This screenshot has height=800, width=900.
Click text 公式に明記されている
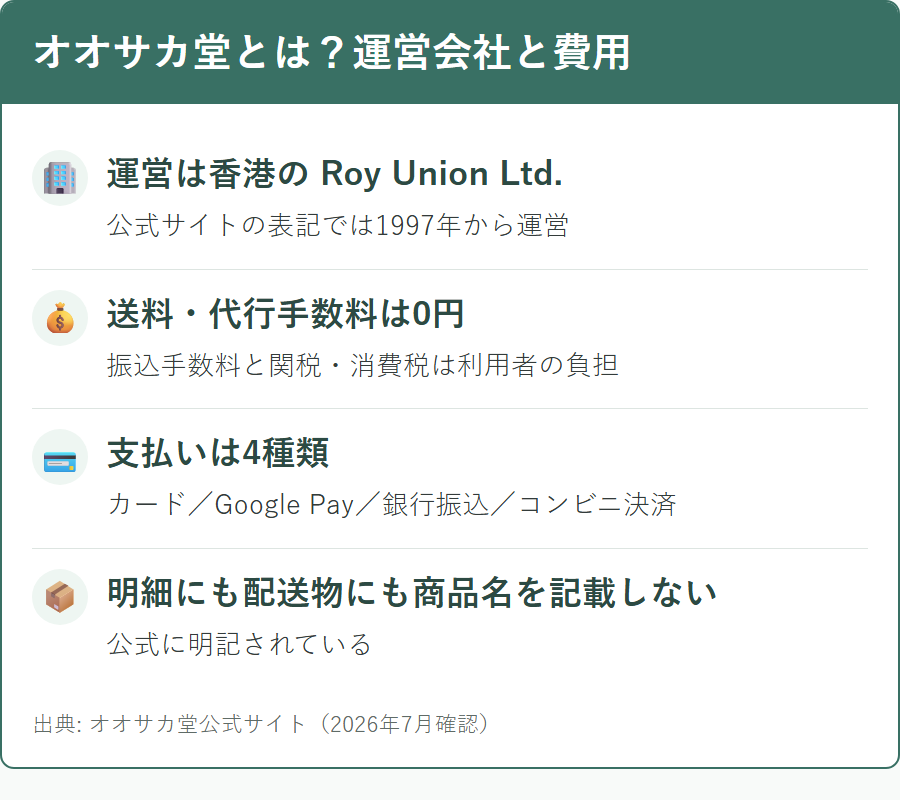239,644
